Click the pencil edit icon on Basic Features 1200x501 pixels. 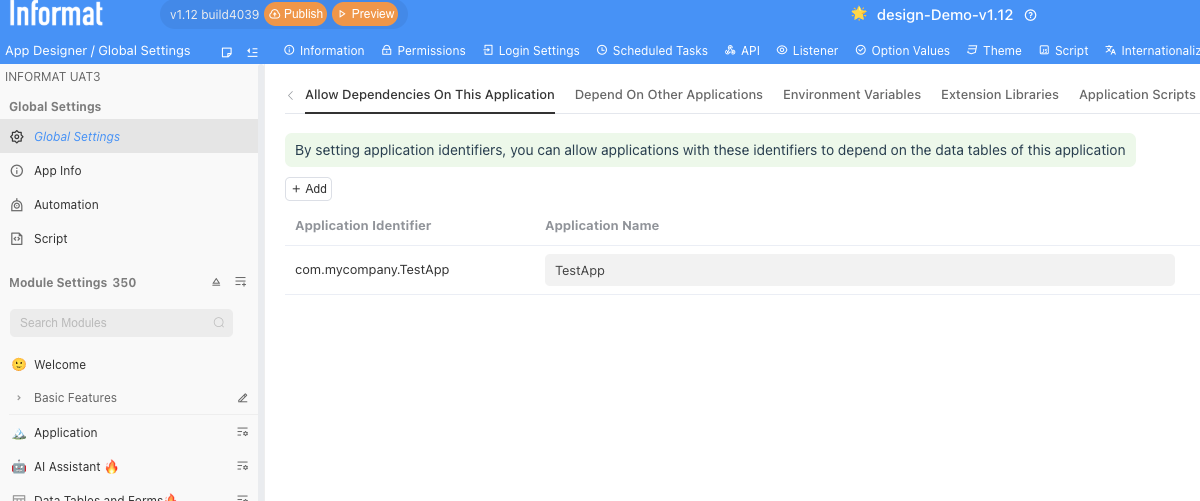242,398
